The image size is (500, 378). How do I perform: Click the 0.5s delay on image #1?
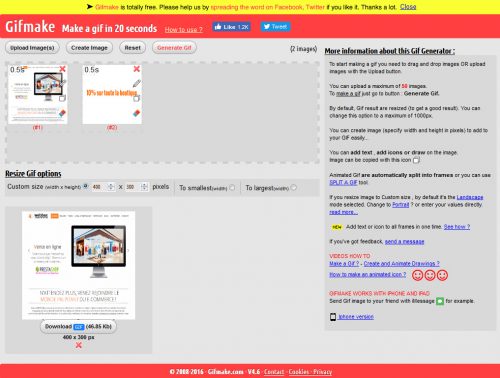click(17, 70)
